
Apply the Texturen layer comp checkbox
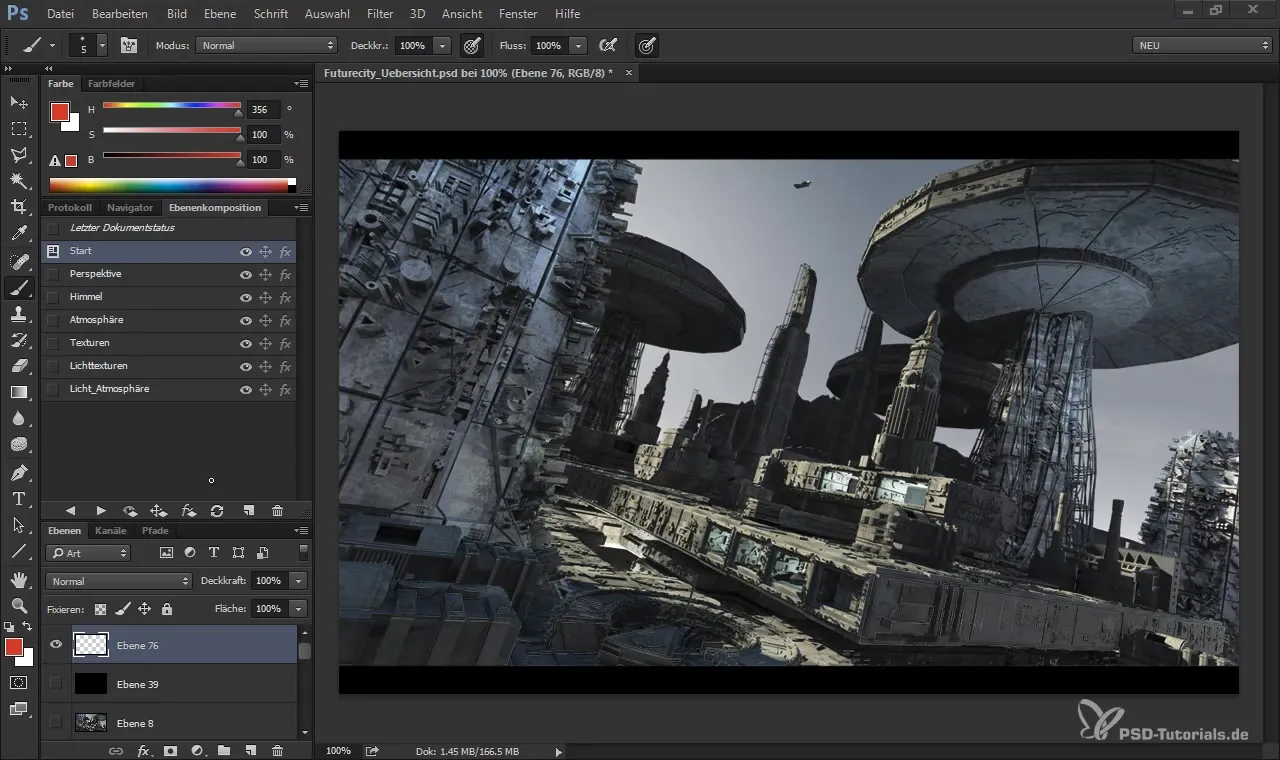click(53, 343)
